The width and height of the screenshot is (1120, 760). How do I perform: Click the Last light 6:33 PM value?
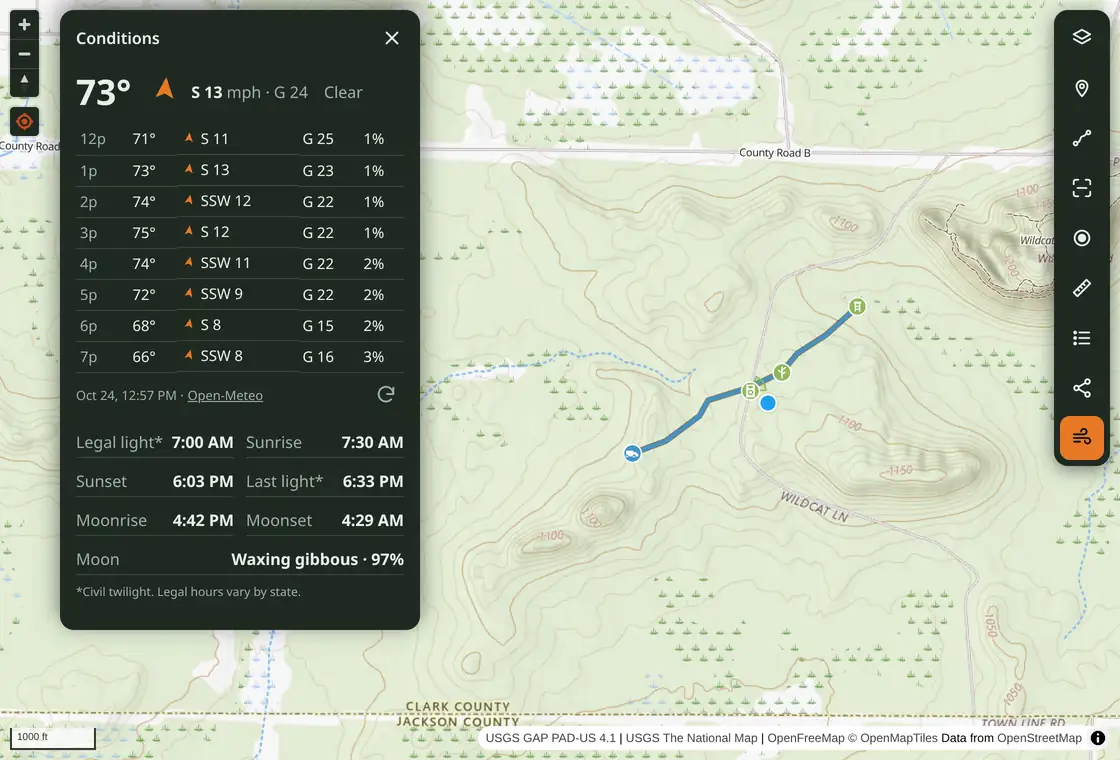[373, 481]
